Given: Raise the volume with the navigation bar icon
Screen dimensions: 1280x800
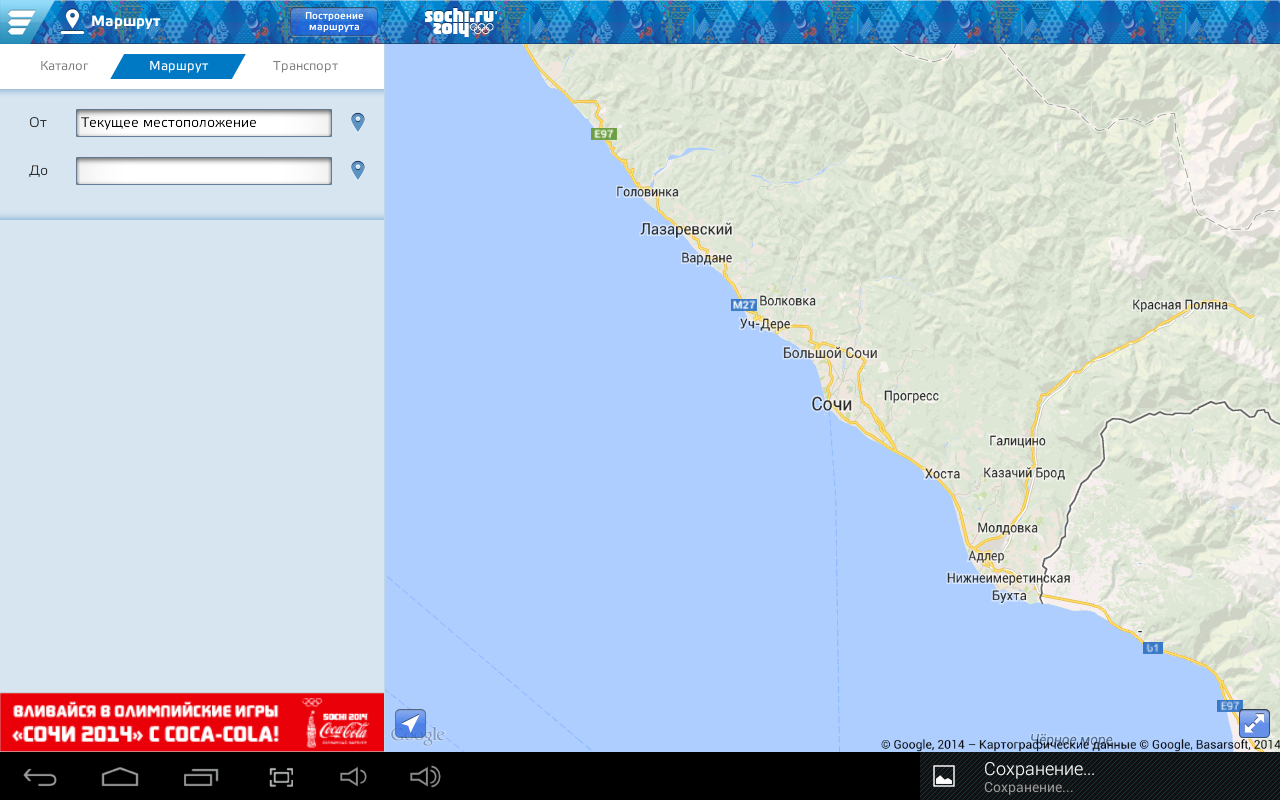Looking at the screenshot, I should pos(425,777).
